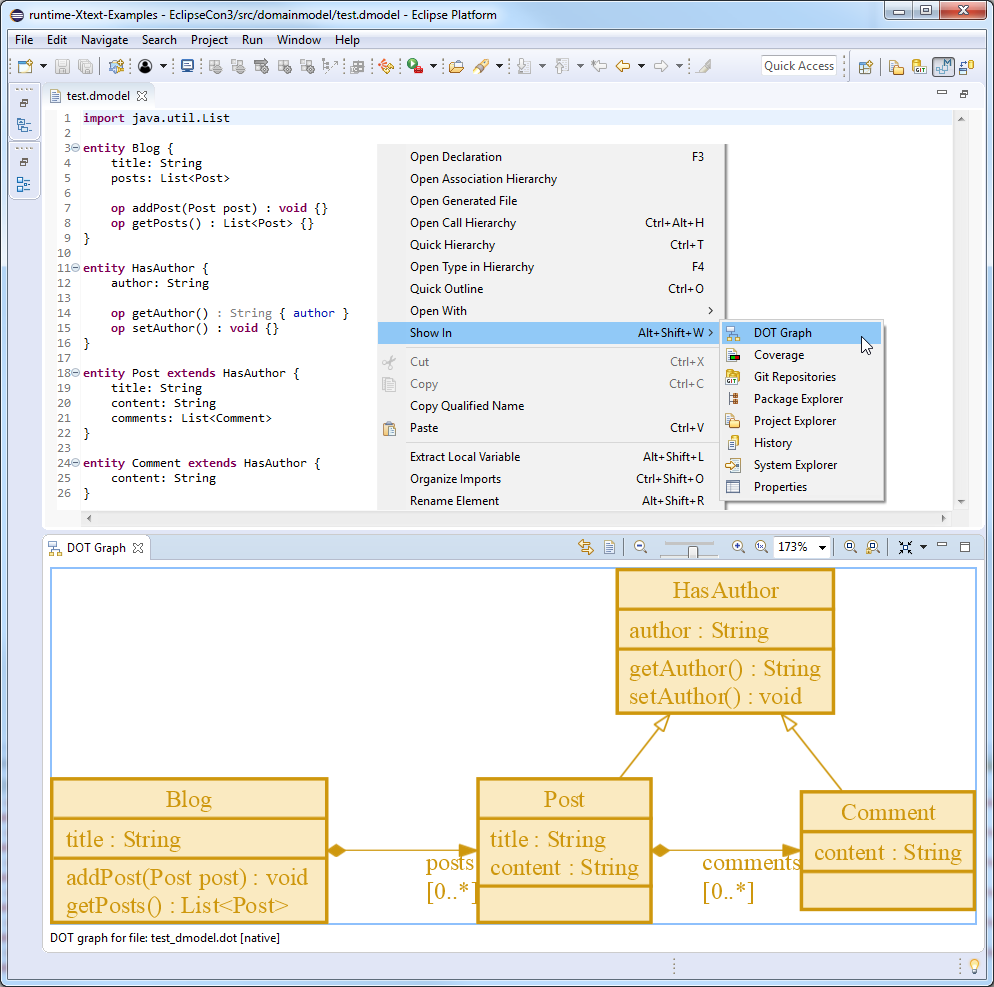Click the Save All toolbar icon
Screen dimensions: 994x987
(85, 66)
